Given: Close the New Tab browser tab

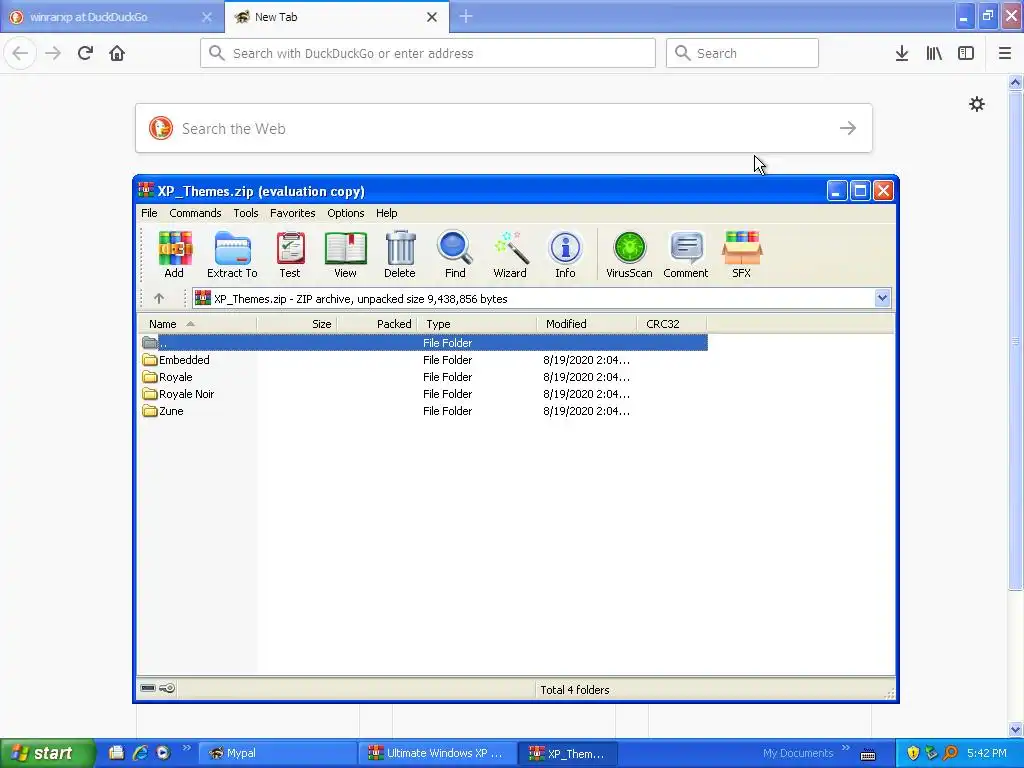Looking at the screenshot, I should [x=432, y=17].
